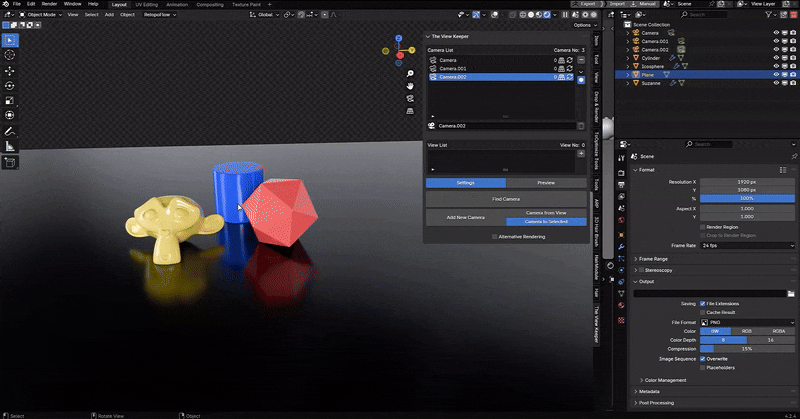Check the Alternative Rendering checkbox
This screenshot has height=419, width=800.
click(x=494, y=237)
